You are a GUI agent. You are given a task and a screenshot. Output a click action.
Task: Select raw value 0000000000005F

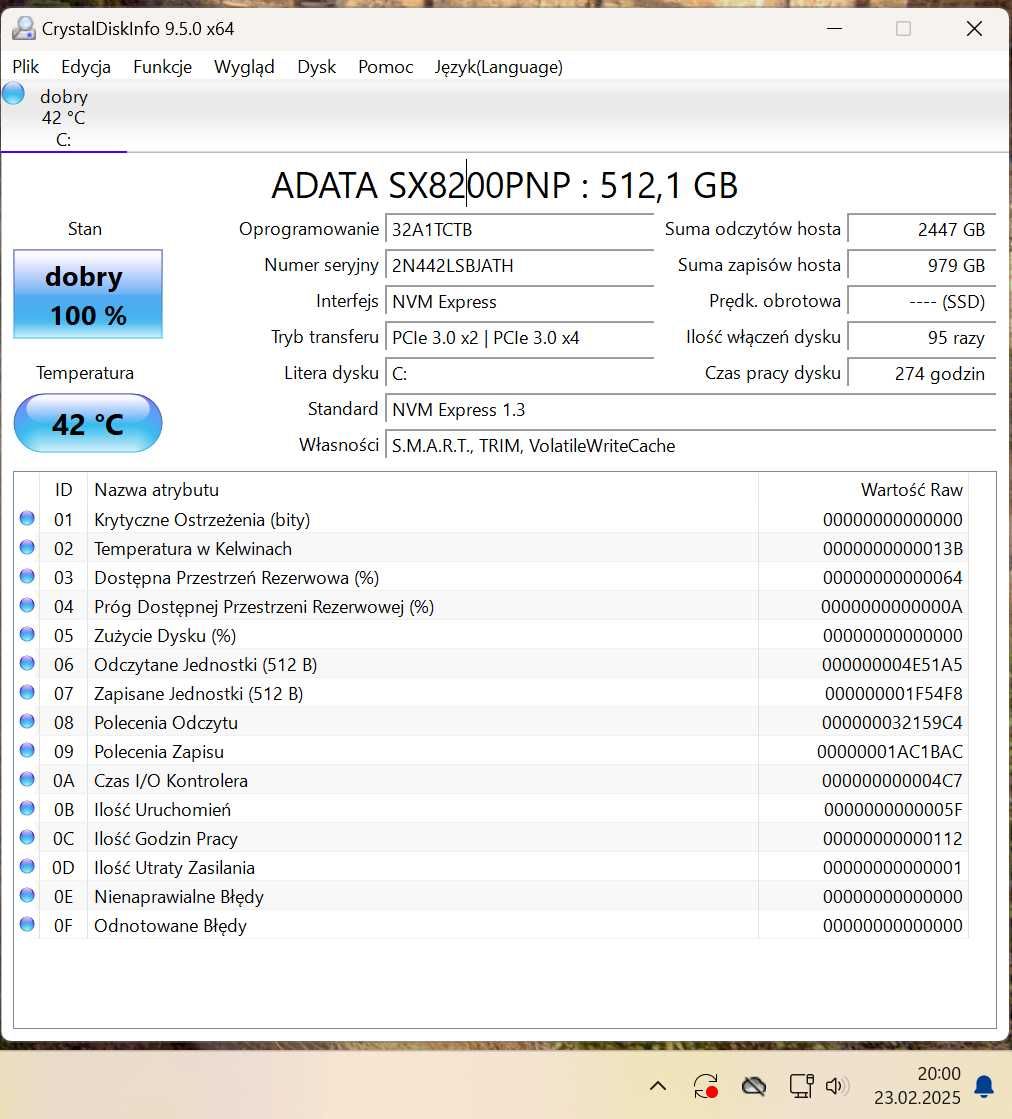[893, 810]
